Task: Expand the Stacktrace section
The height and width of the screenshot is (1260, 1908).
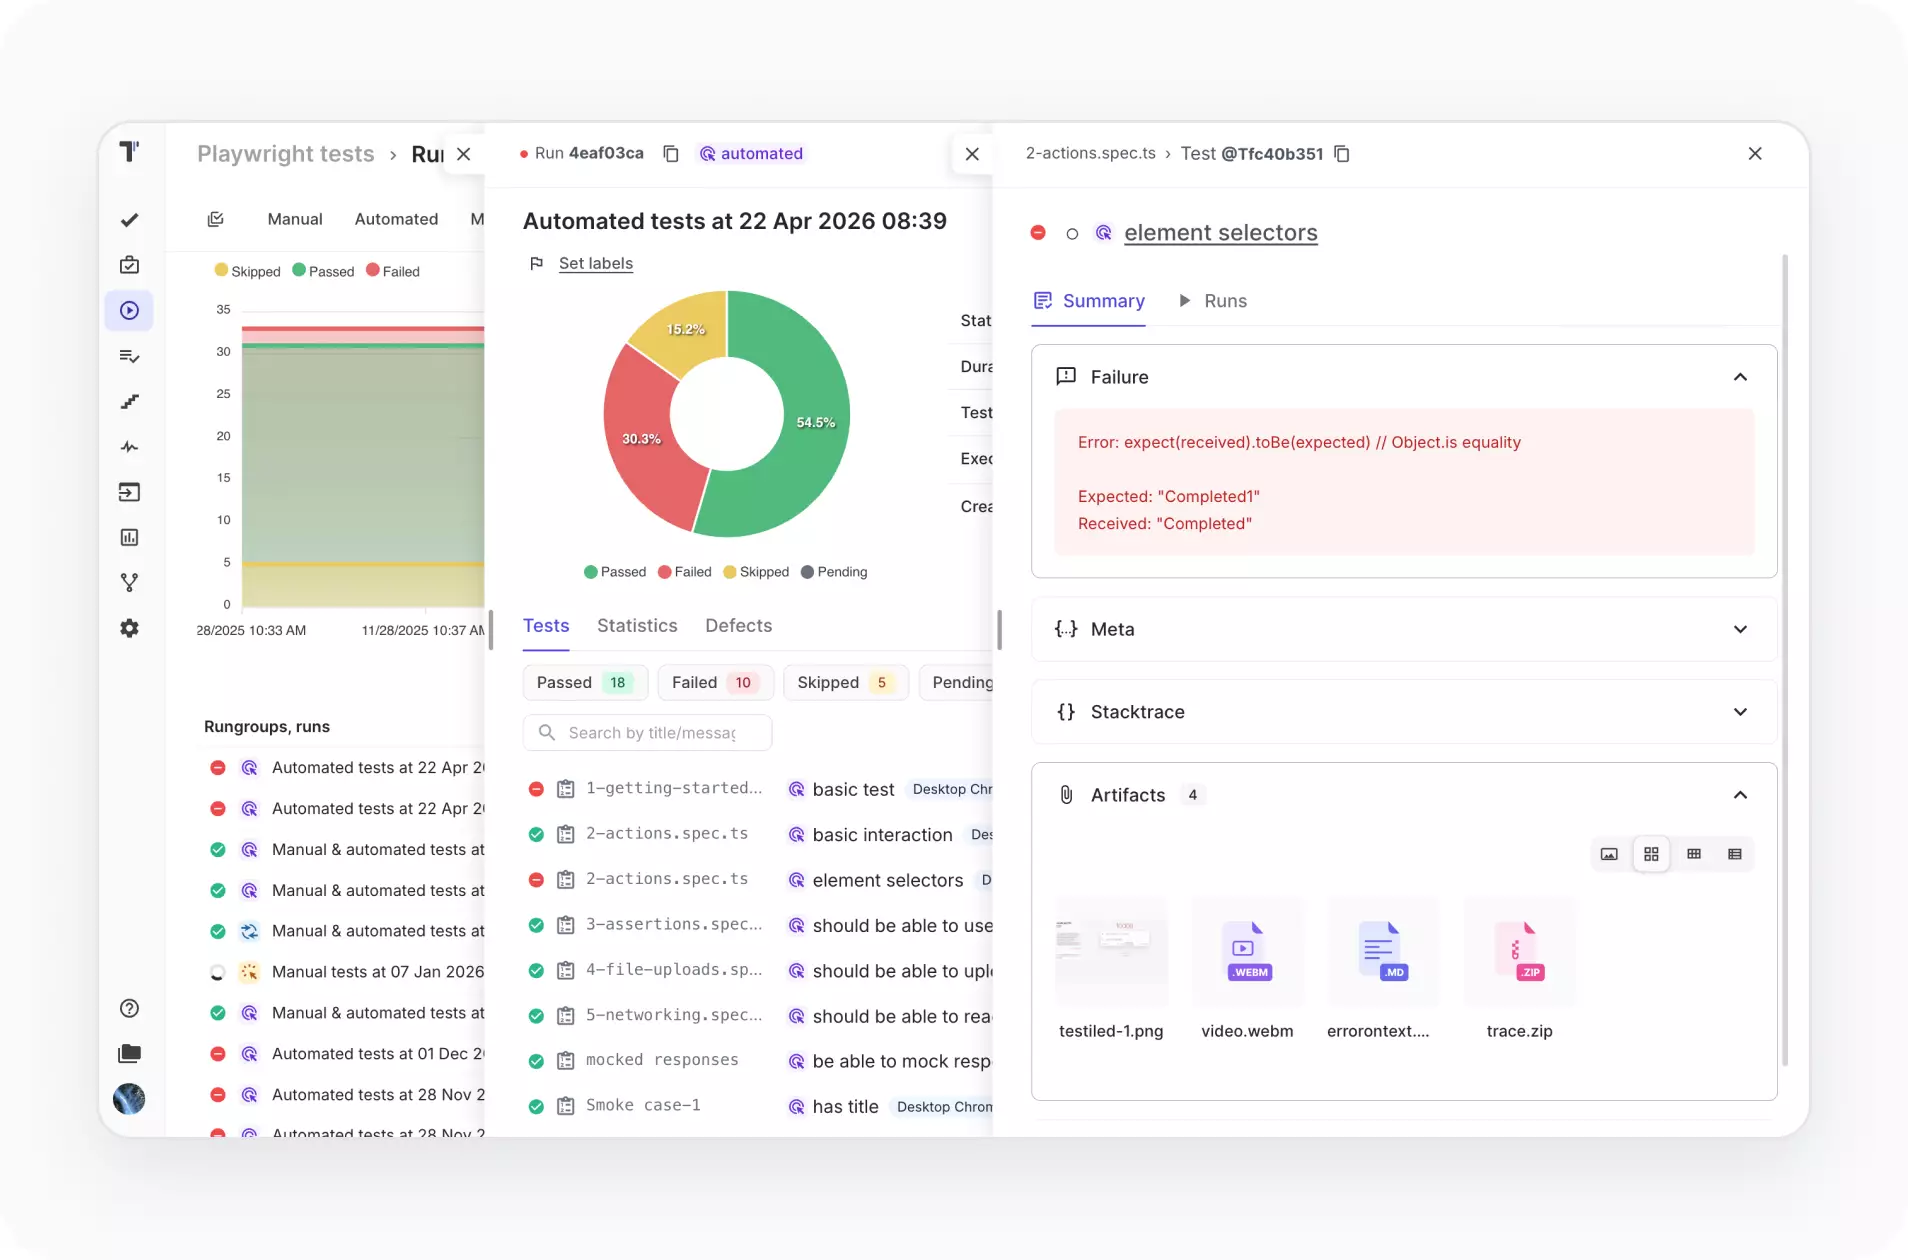Action: tap(1740, 712)
